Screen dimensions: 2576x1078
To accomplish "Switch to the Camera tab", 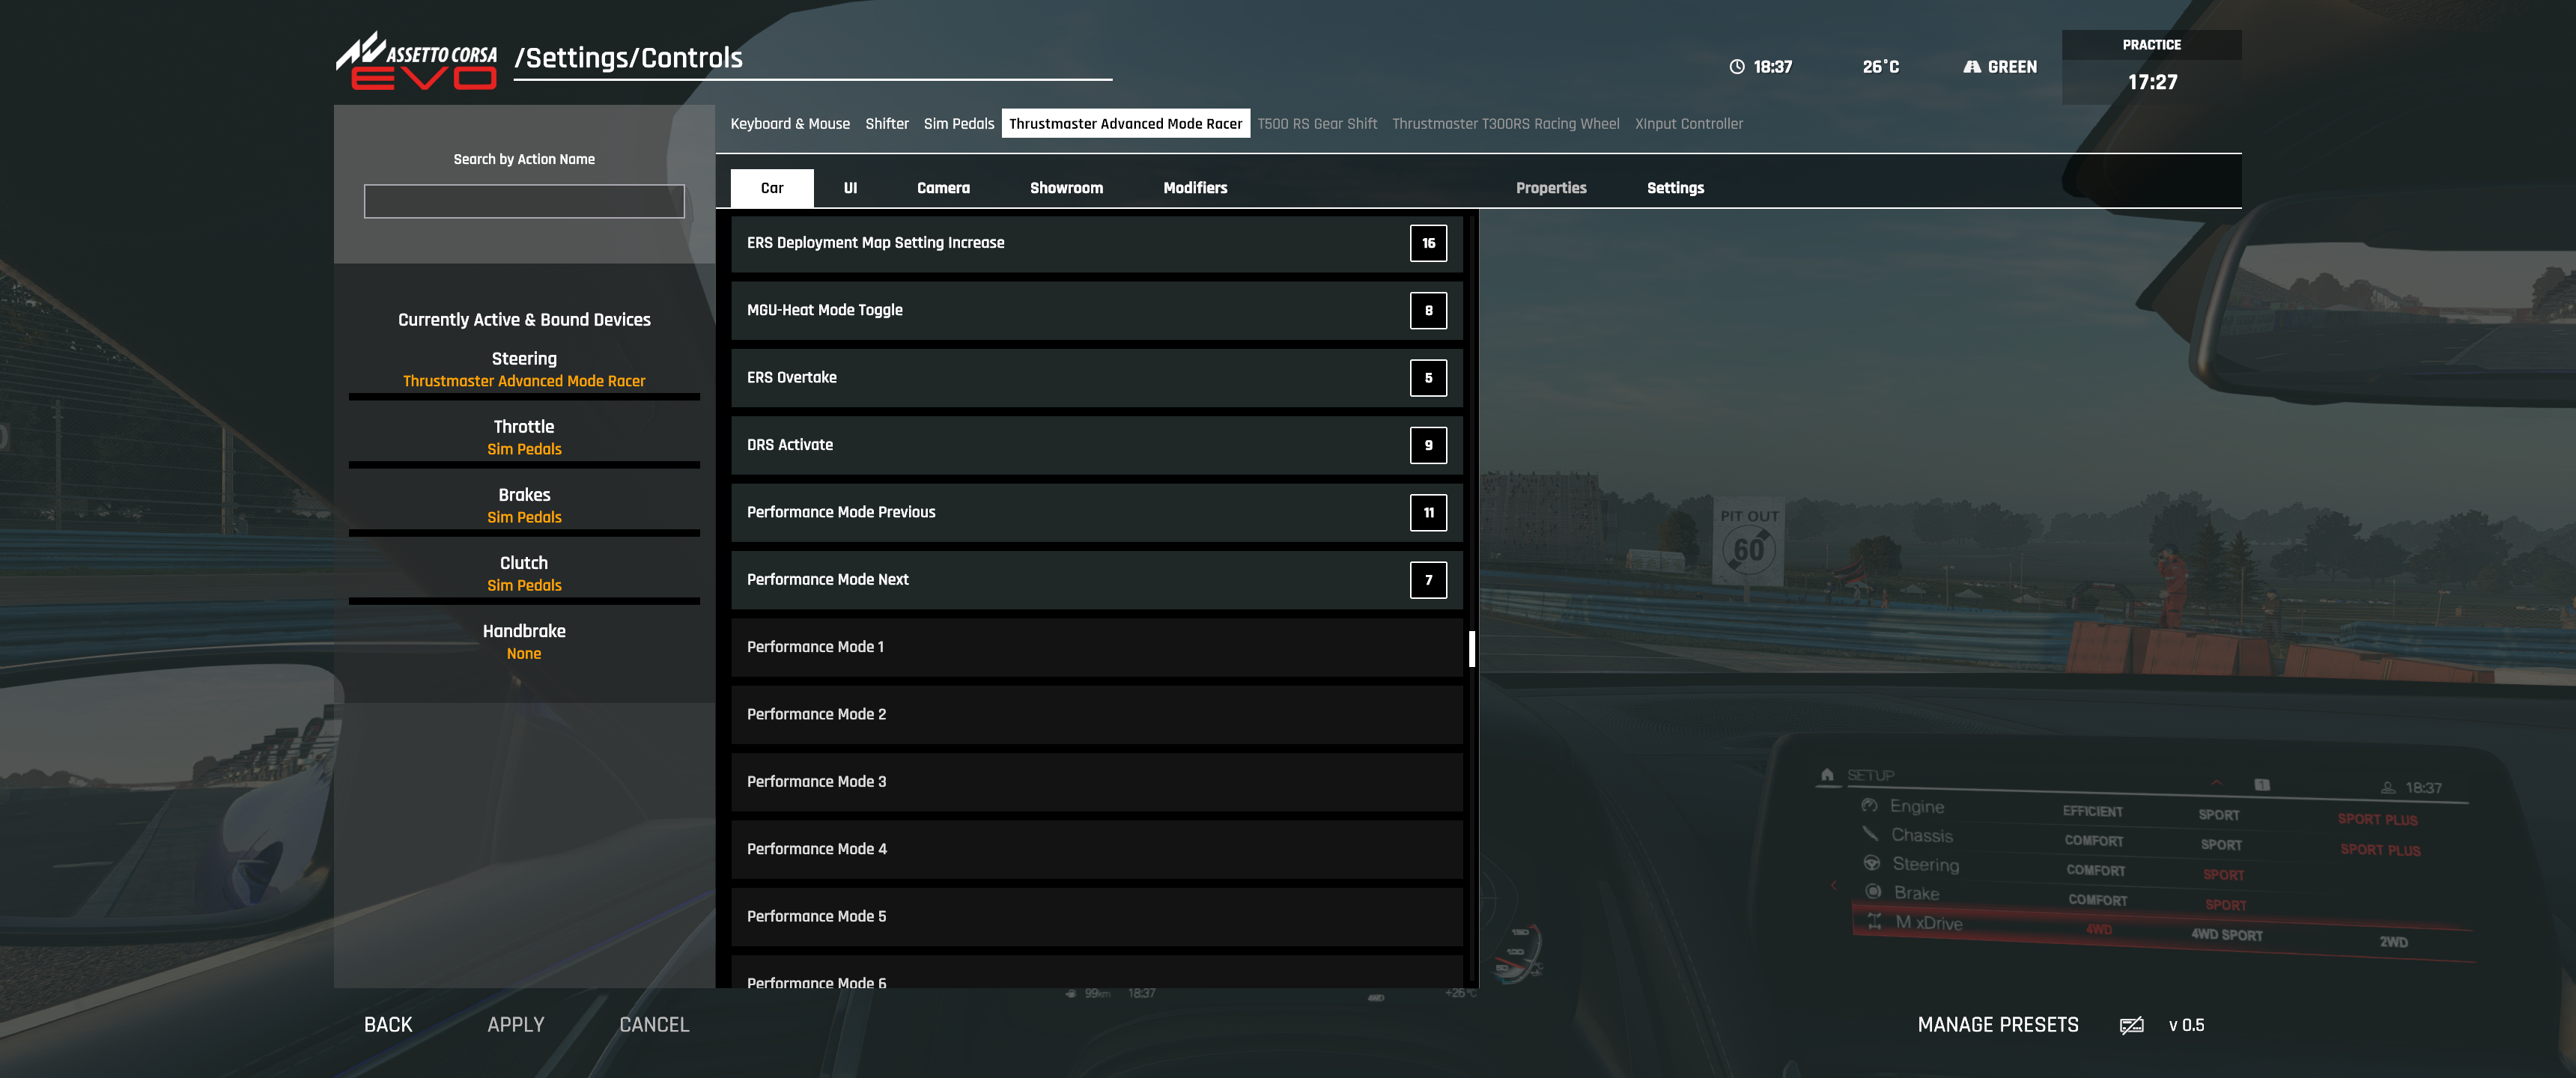I will [942, 188].
